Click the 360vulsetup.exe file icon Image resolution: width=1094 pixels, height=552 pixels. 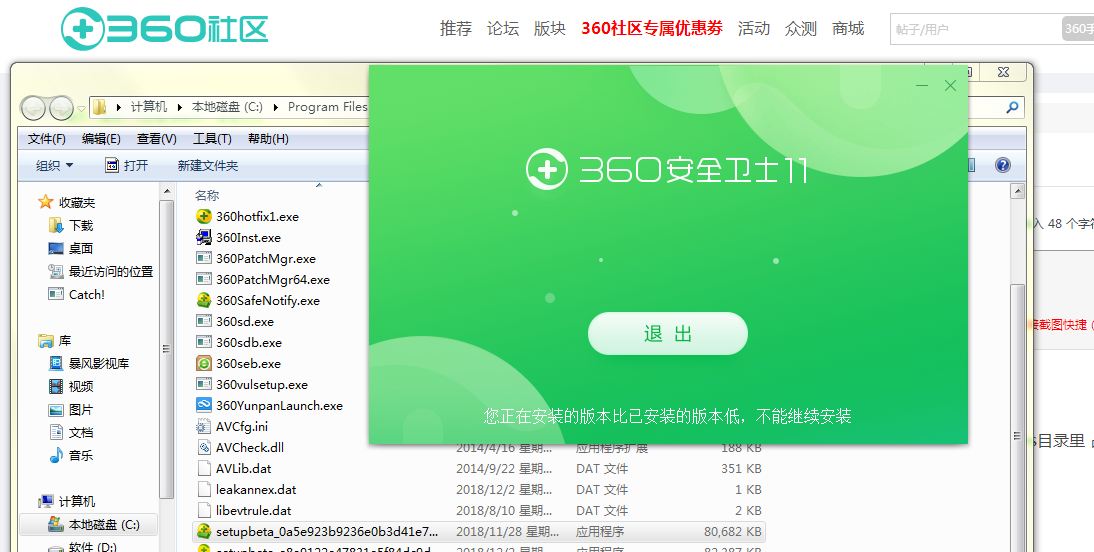coord(204,384)
